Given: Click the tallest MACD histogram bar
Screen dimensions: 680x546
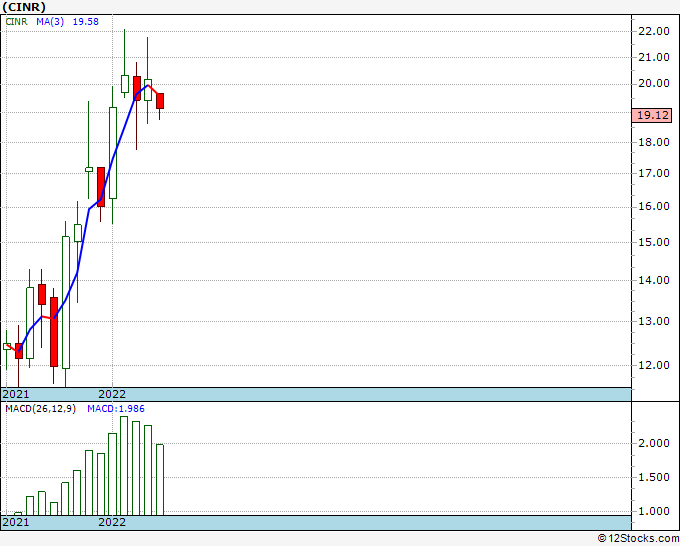Looking at the screenshot, I should coord(124,466).
